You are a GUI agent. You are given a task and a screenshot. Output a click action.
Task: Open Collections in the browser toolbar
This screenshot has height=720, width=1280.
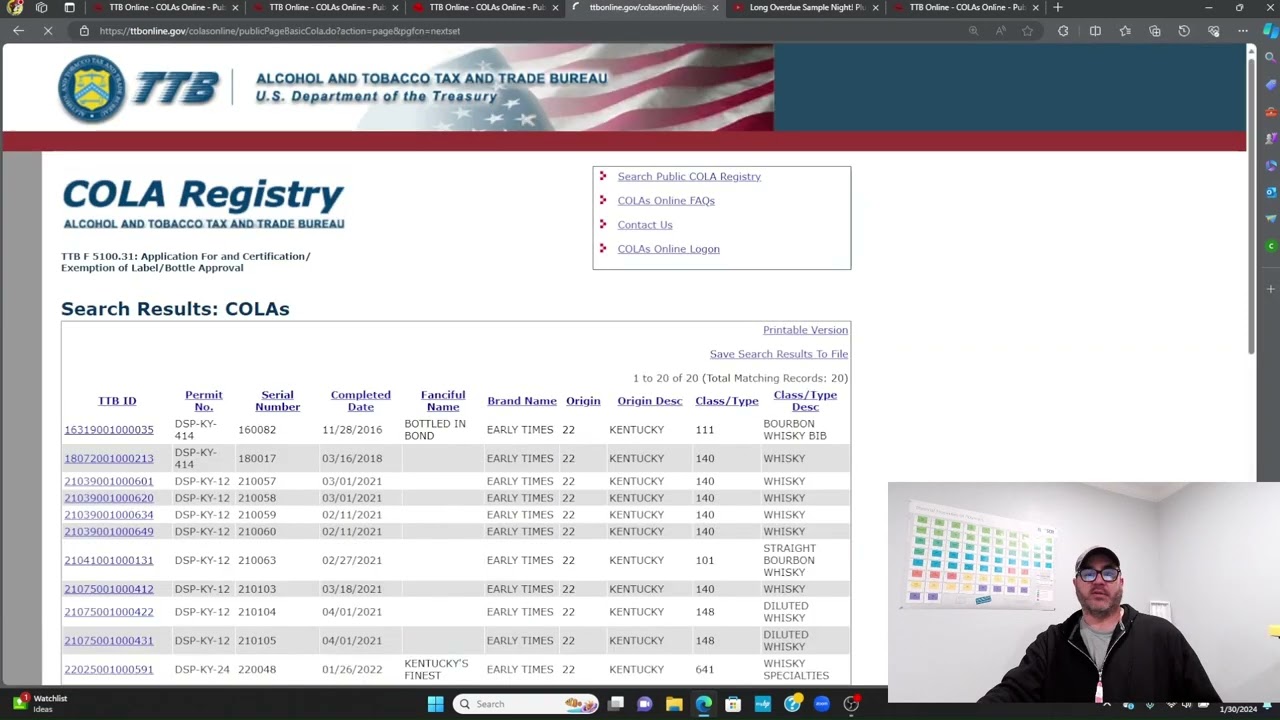[1155, 31]
